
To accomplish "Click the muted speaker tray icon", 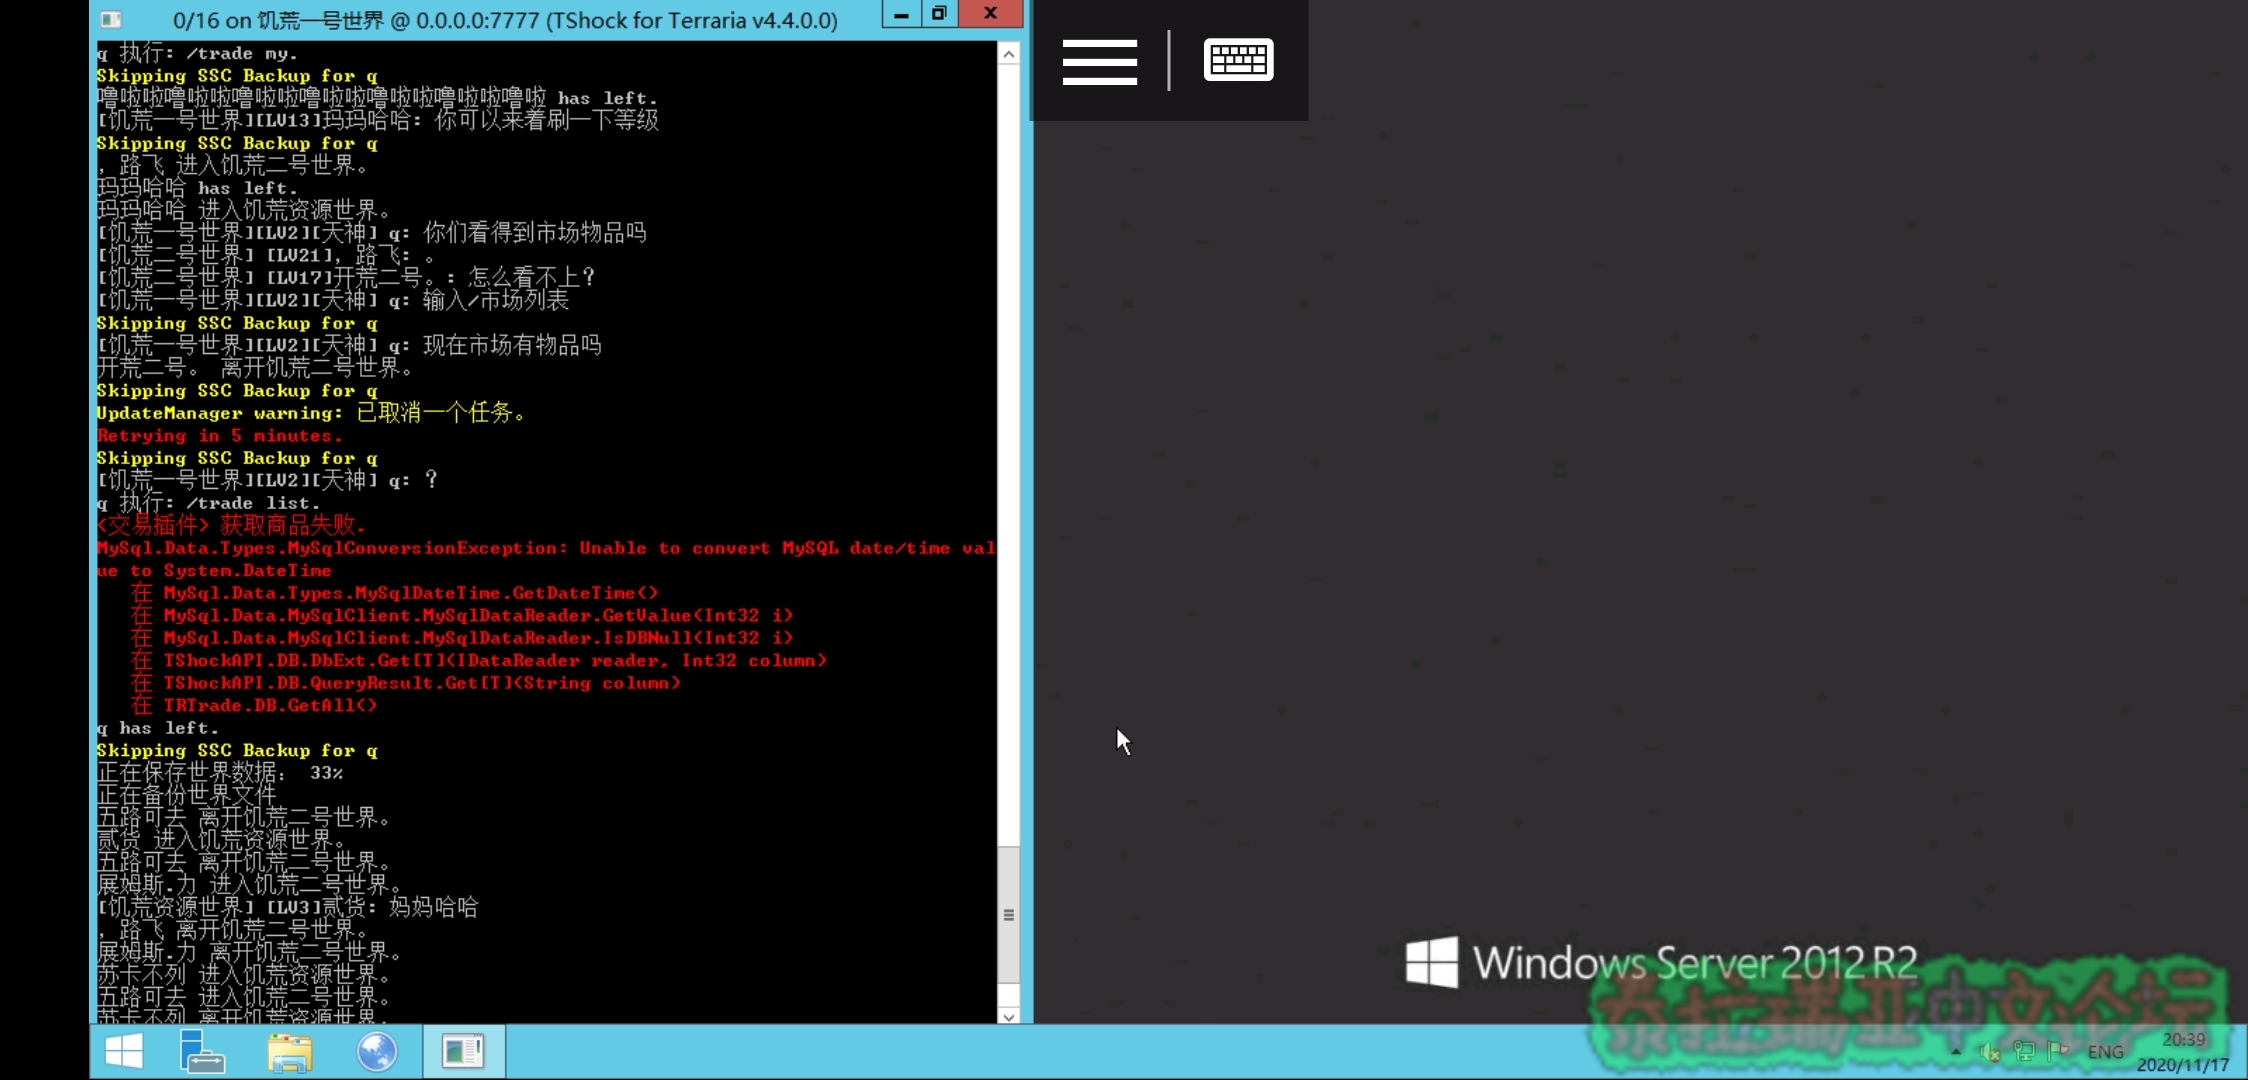I will click(1990, 1052).
